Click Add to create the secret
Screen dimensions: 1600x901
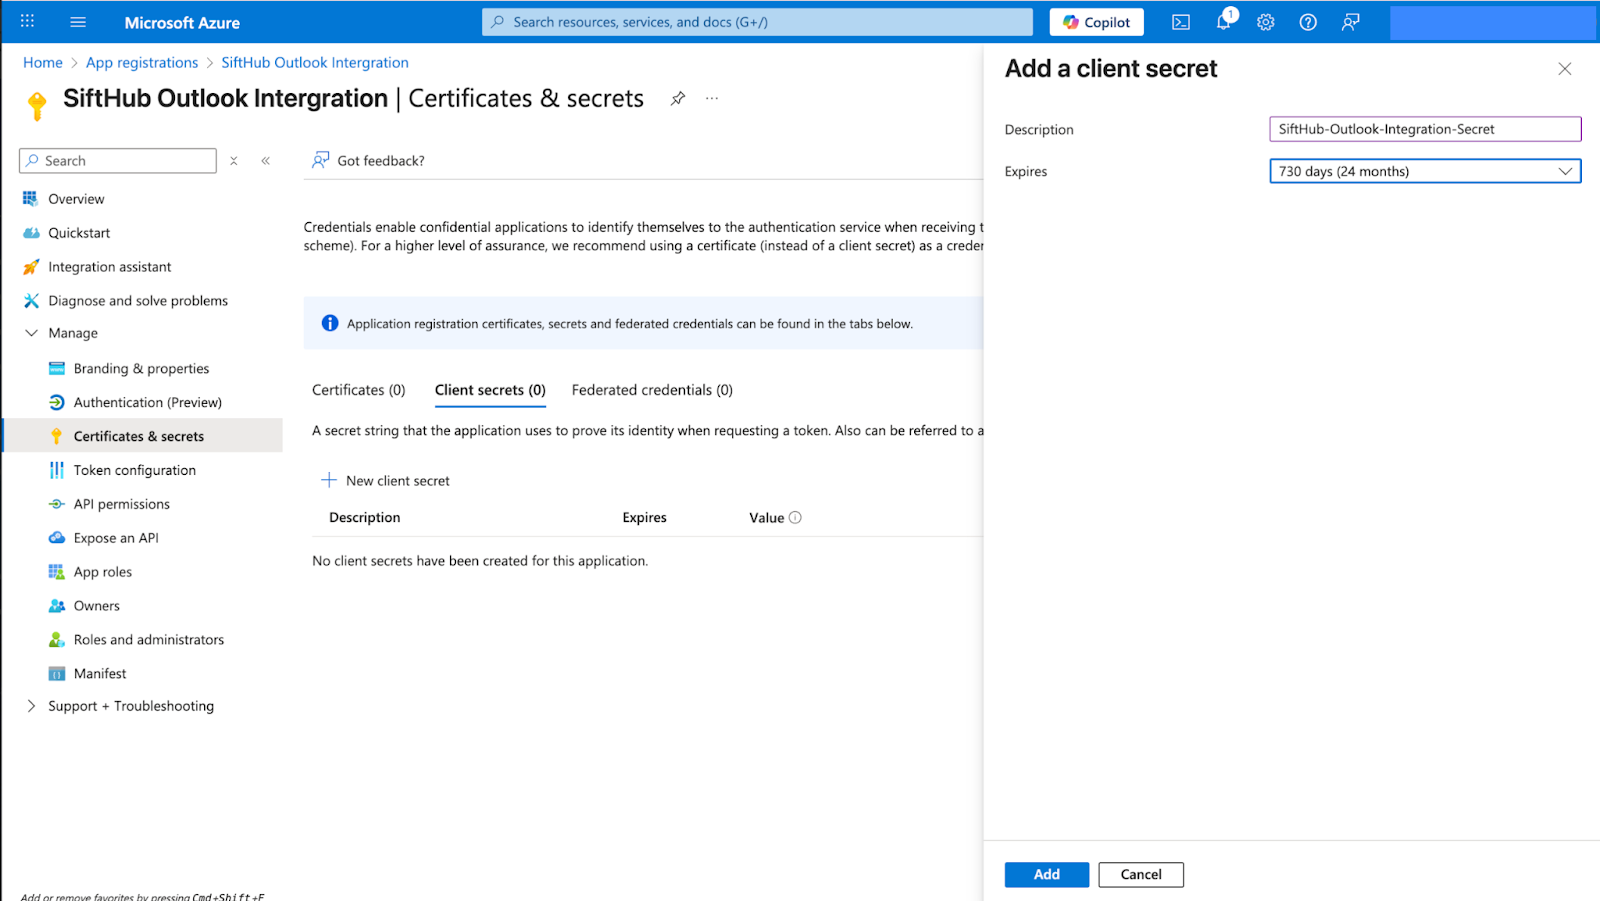tap(1046, 875)
